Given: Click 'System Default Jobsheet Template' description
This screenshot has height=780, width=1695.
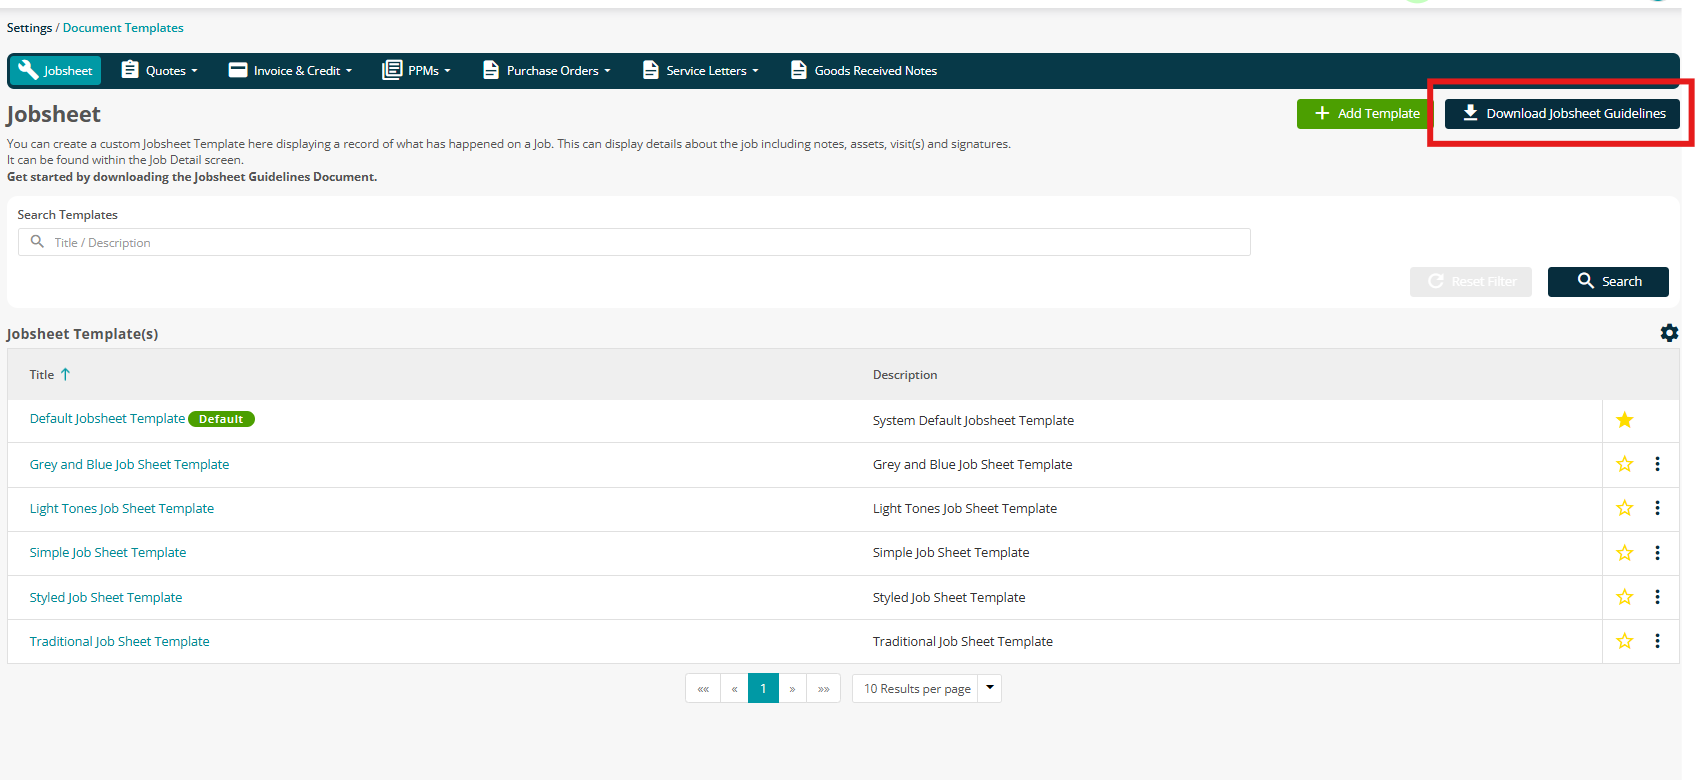Looking at the screenshot, I should (973, 421).
